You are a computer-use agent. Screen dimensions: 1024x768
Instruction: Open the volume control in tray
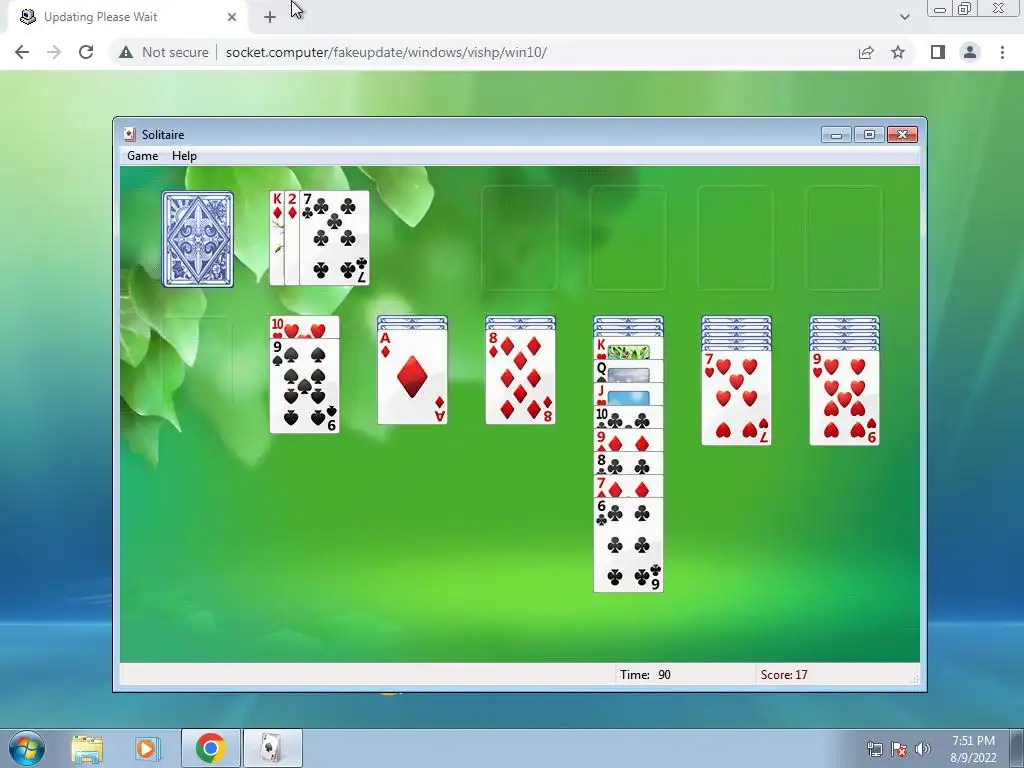923,749
